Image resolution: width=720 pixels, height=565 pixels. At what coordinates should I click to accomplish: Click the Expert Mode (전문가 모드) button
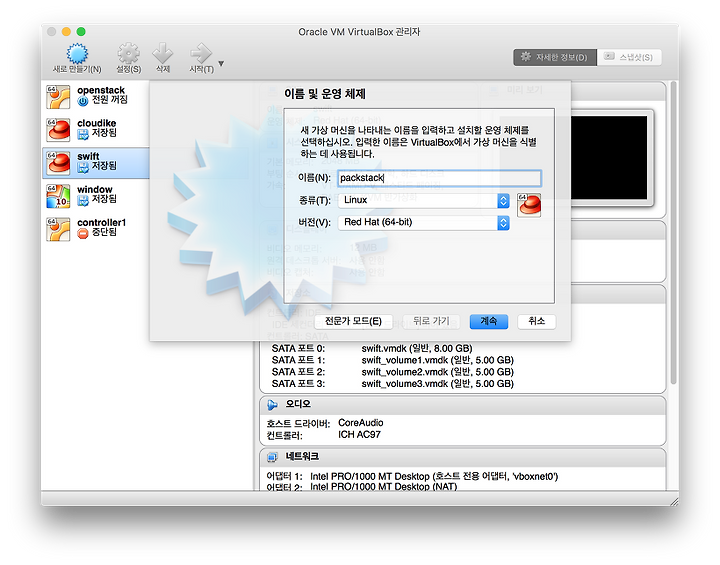point(353,321)
